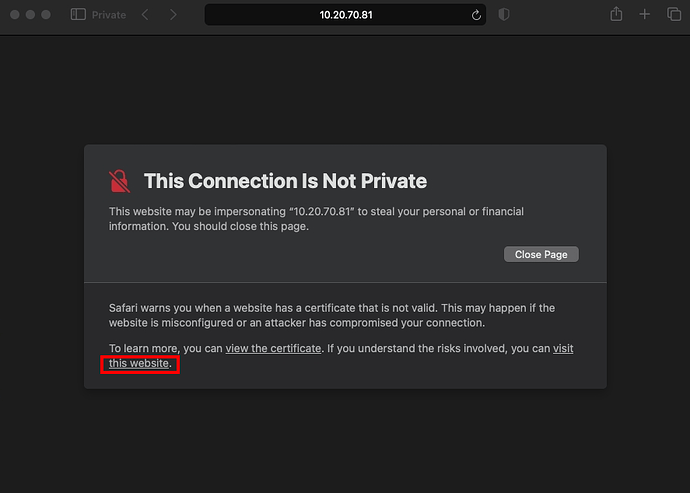Click the Private browsing label
The width and height of the screenshot is (690, 493).
[109, 15]
